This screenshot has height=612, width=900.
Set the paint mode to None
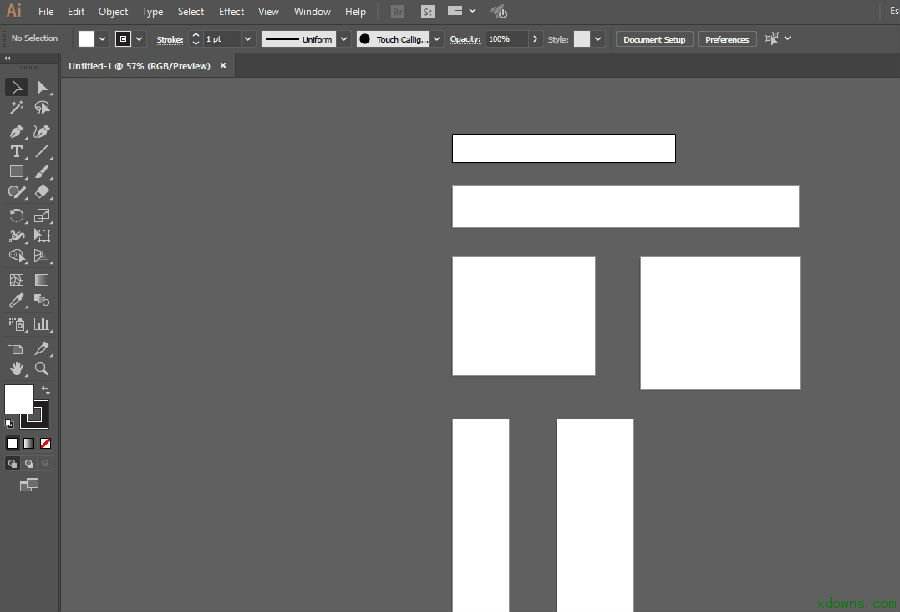click(45, 443)
